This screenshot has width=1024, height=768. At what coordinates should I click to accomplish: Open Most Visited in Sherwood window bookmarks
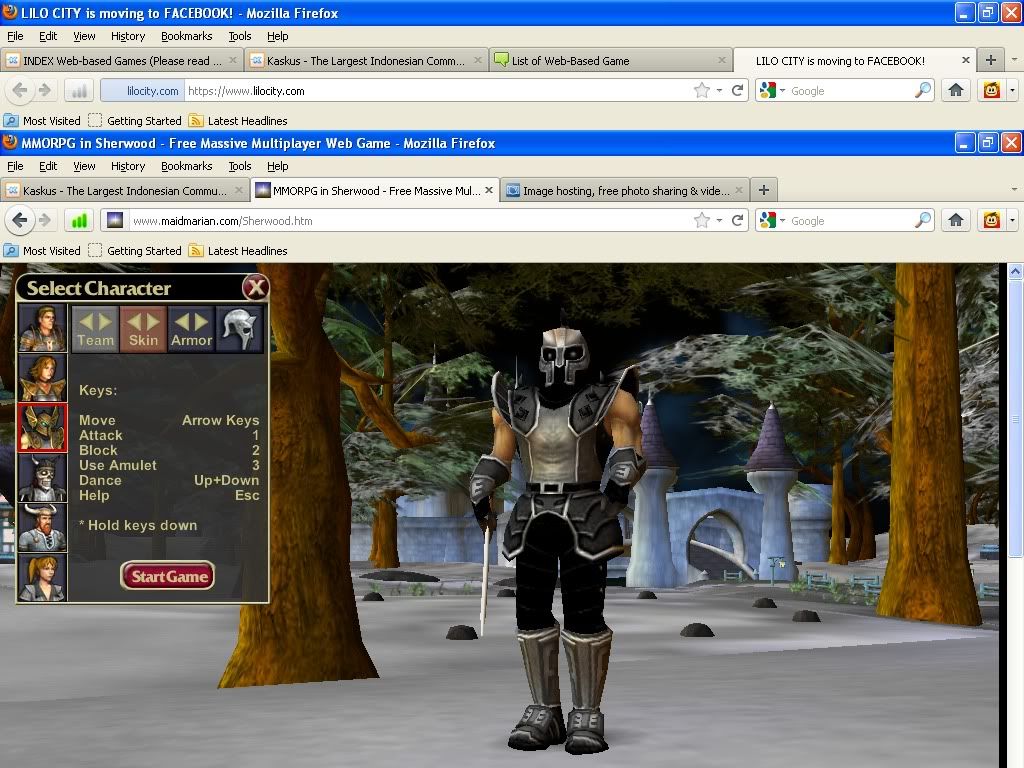pyautogui.click(x=42, y=251)
